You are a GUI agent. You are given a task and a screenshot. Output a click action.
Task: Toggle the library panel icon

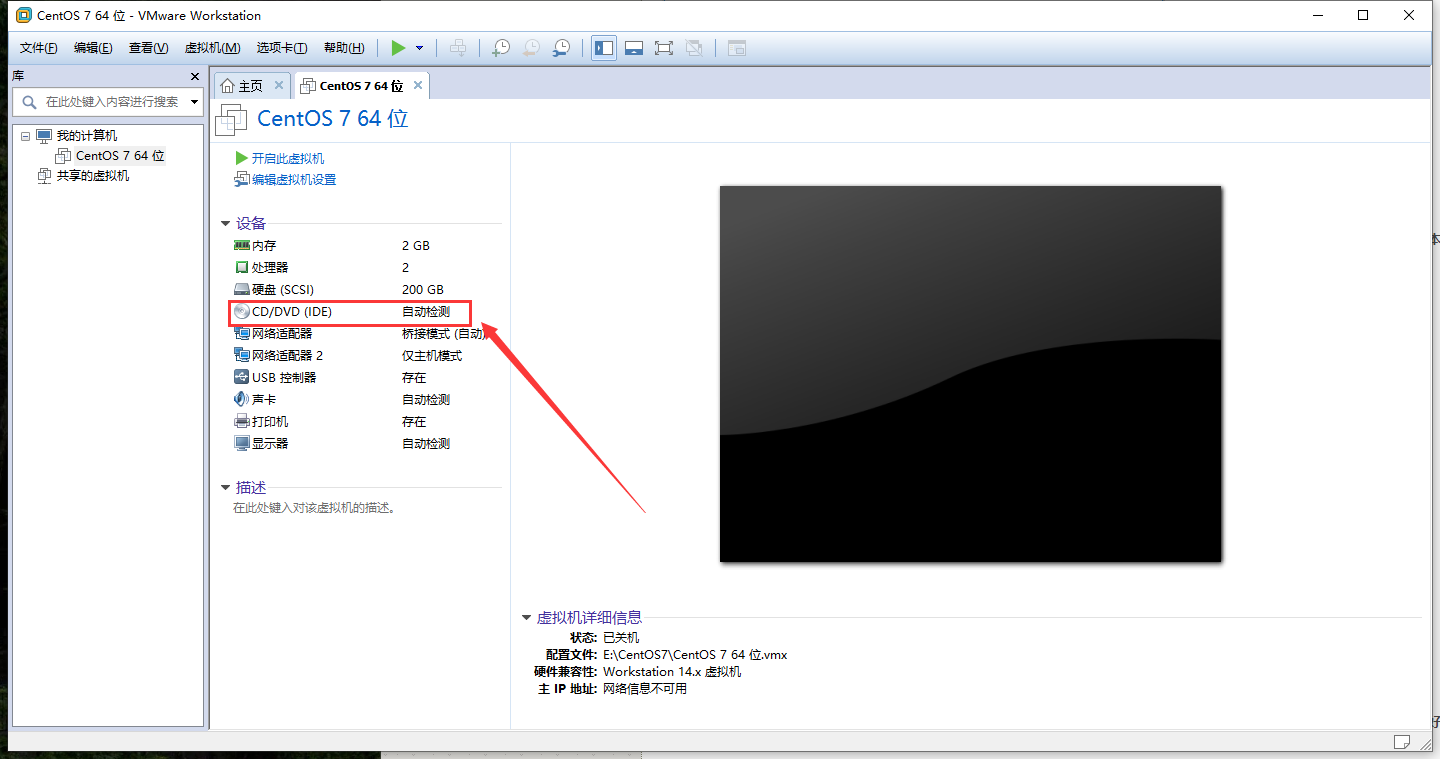603,47
